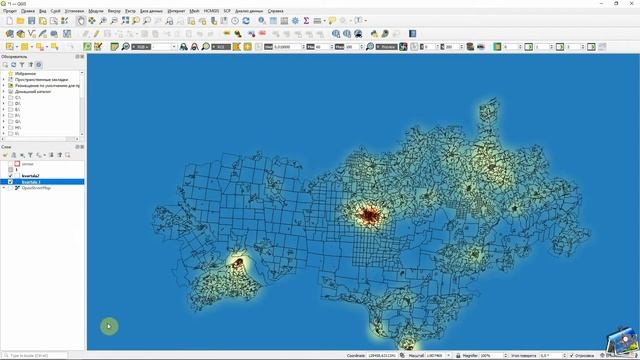Open the Data Source Manager
The image size is (640, 360).
coord(9,34)
